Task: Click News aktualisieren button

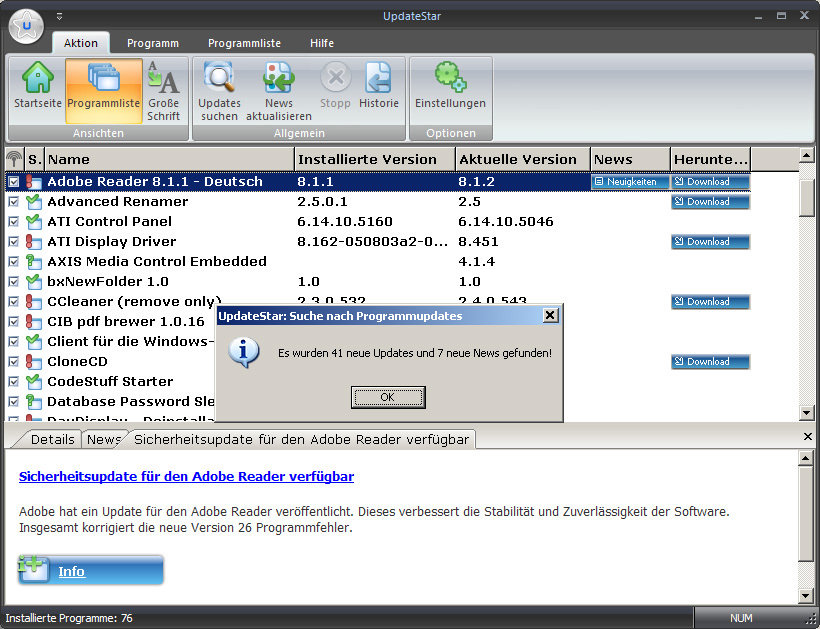Action: tap(279, 90)
